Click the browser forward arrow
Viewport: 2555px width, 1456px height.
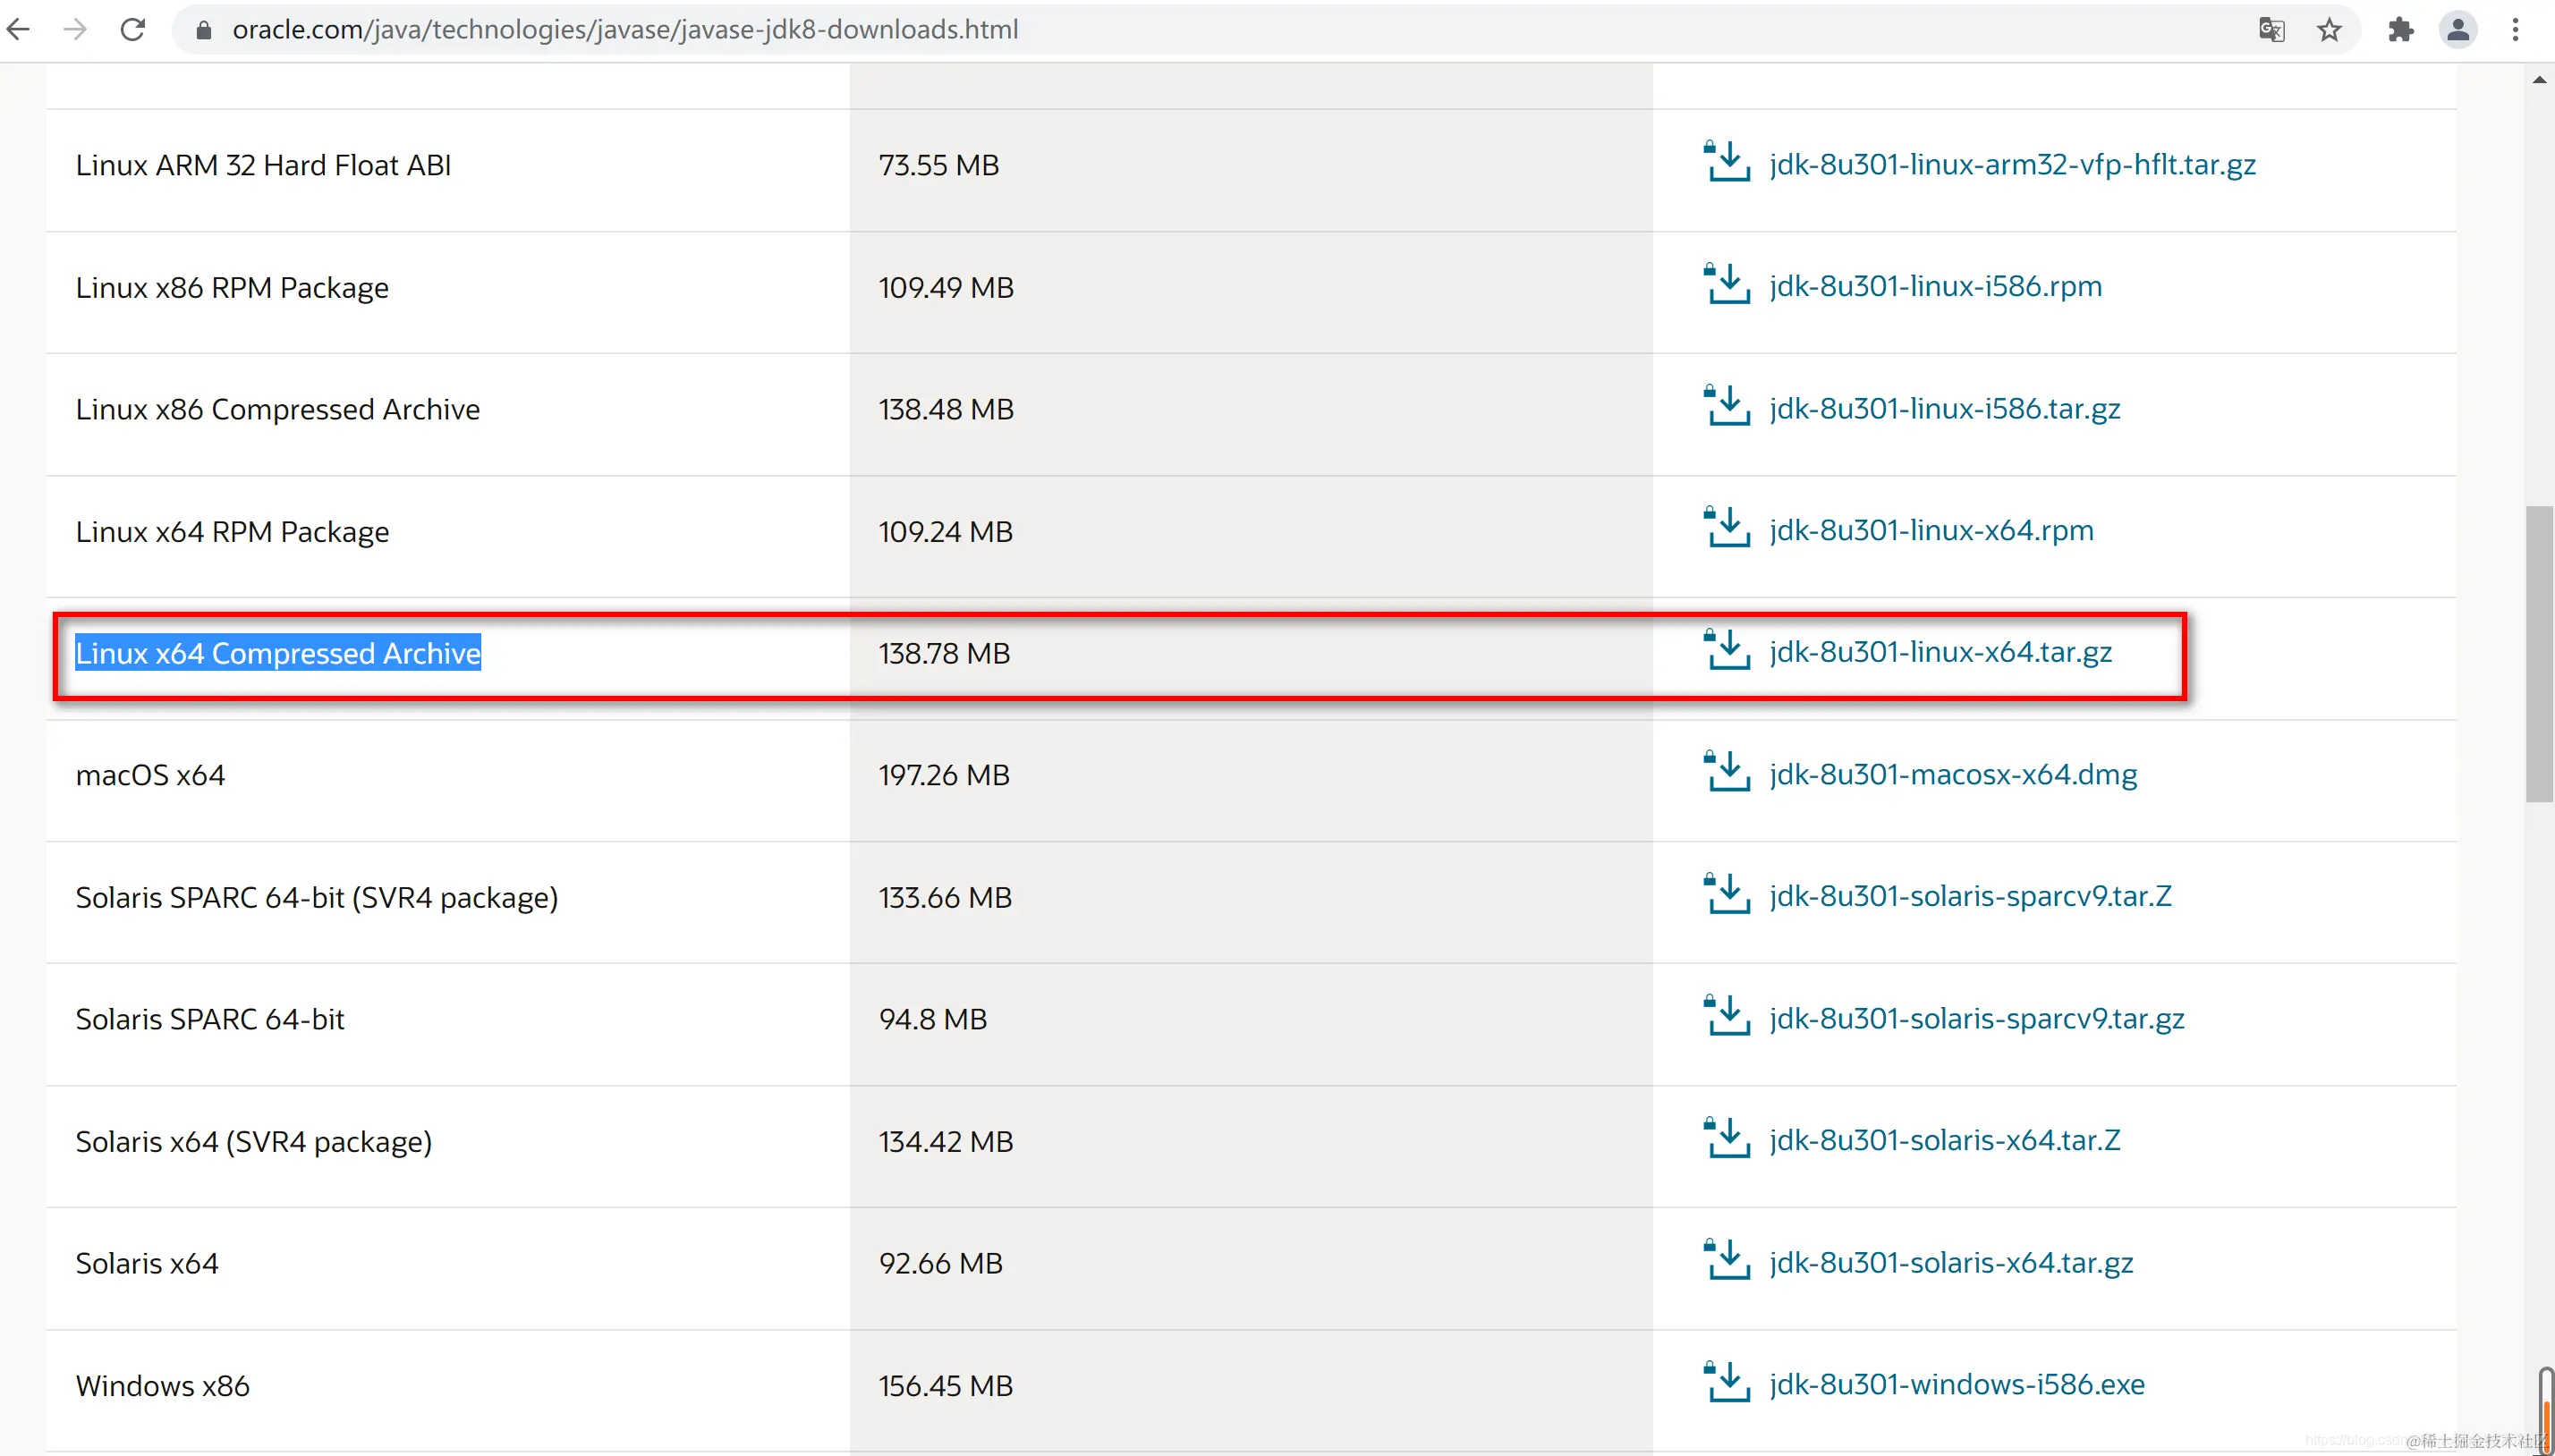coord(75,29)
